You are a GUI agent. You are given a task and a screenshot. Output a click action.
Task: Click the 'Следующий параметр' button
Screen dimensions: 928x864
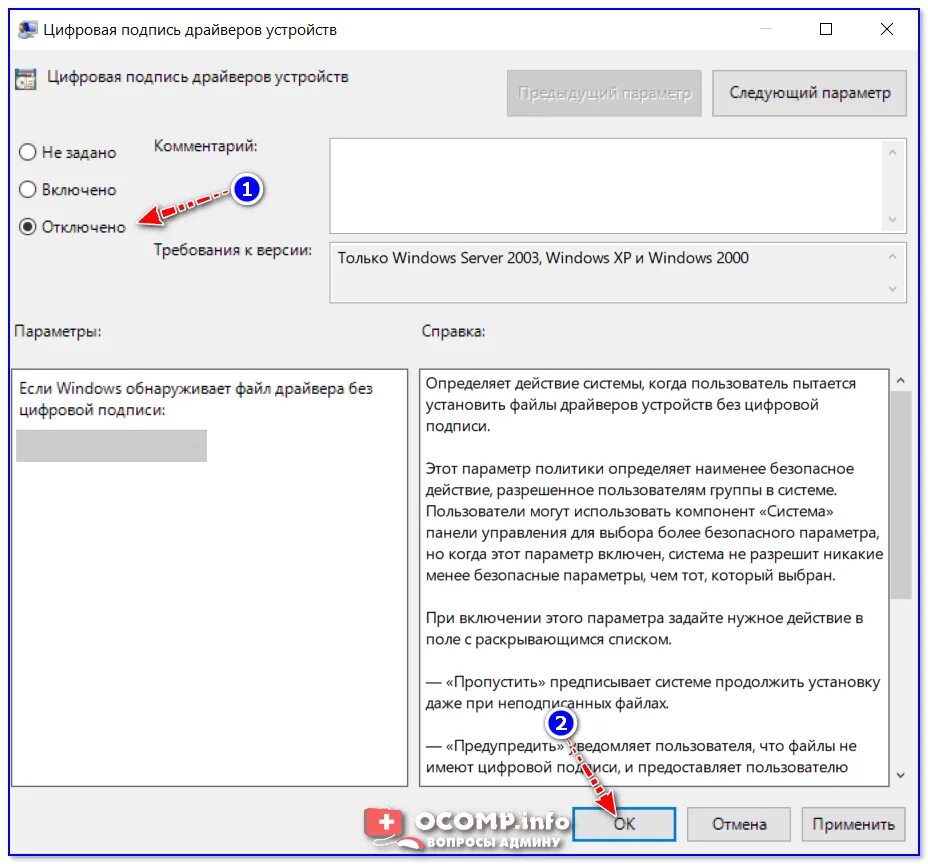click(x=809, y=93)
